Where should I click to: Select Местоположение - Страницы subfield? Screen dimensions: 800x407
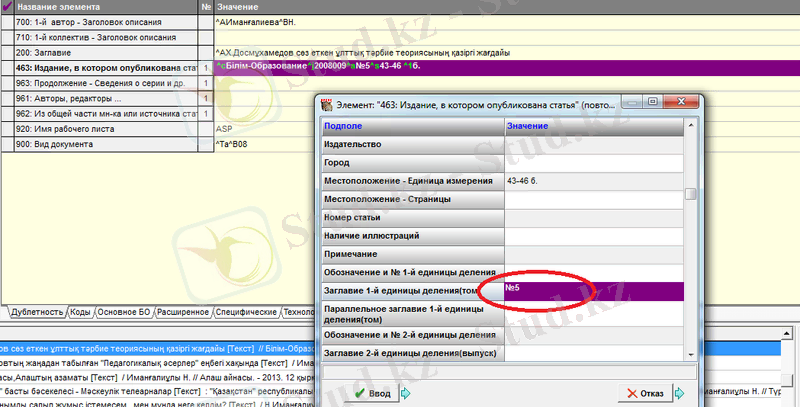point(413,199)
